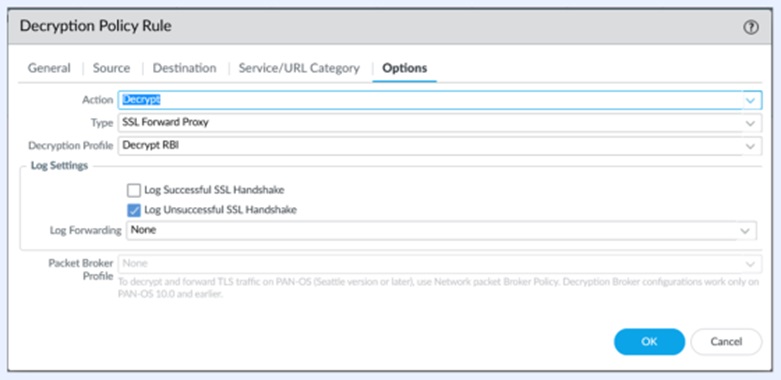The height and width of the screenshot is (380, 781).
Task: Go to the Destination tab
Action: click(x=184, y=68)
